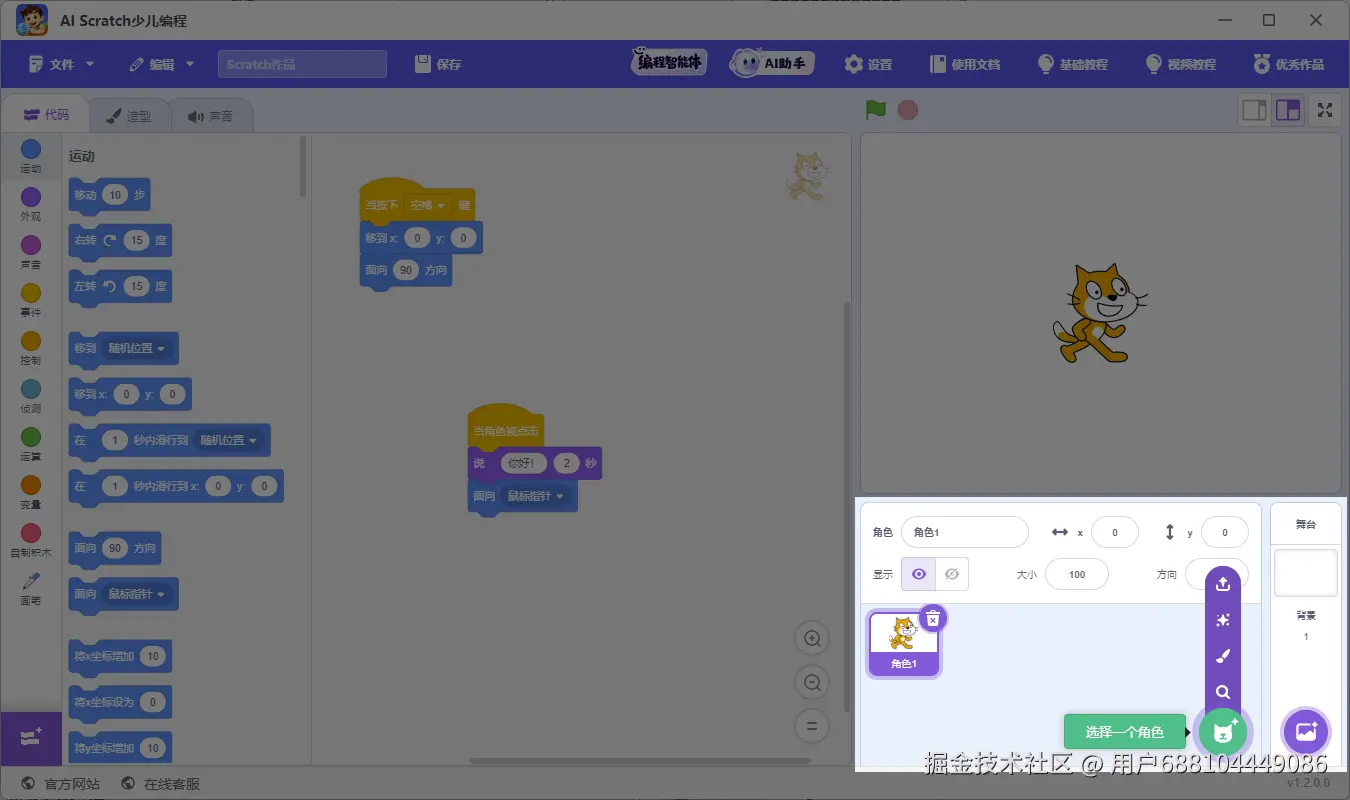Select the stage backdrop thumbnail
The height and width of the screenshot is (800, 1350).
tap(1305, 572)
